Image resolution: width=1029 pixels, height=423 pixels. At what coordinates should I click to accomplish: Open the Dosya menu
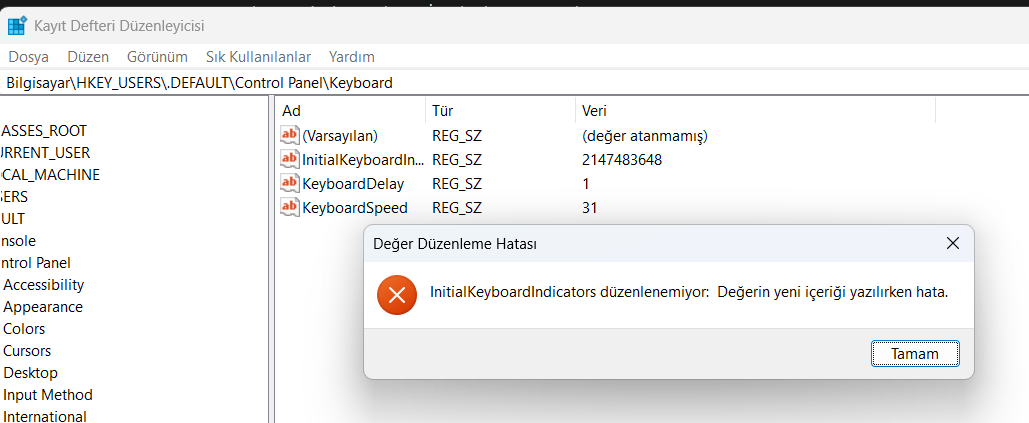tap(28, 57)
